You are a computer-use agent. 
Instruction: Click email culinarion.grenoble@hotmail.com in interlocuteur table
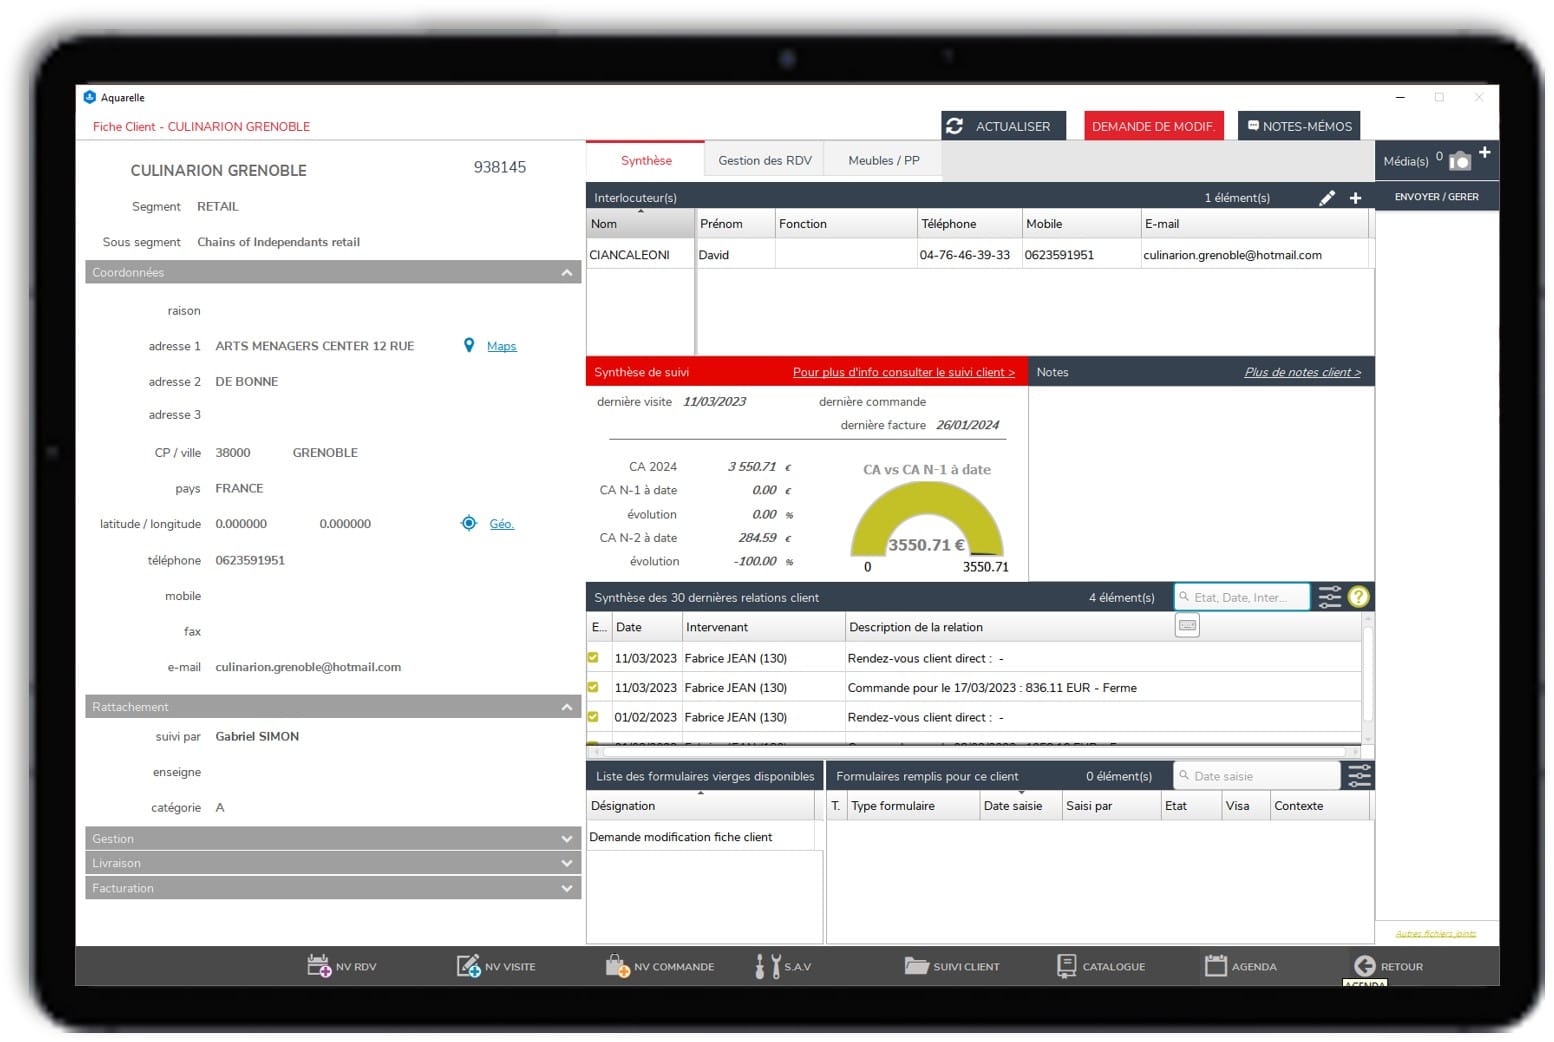pyautogui.click(x=1232, y=255)
